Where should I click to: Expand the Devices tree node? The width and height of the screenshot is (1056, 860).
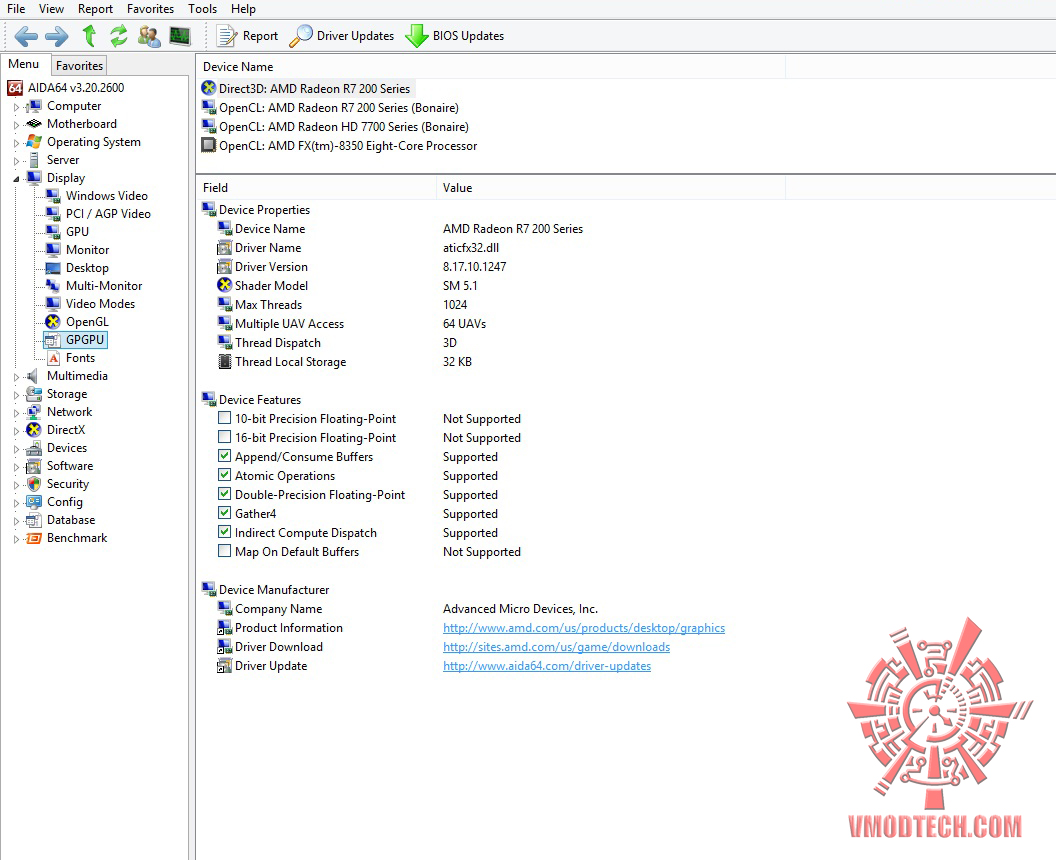pos(16,449)
